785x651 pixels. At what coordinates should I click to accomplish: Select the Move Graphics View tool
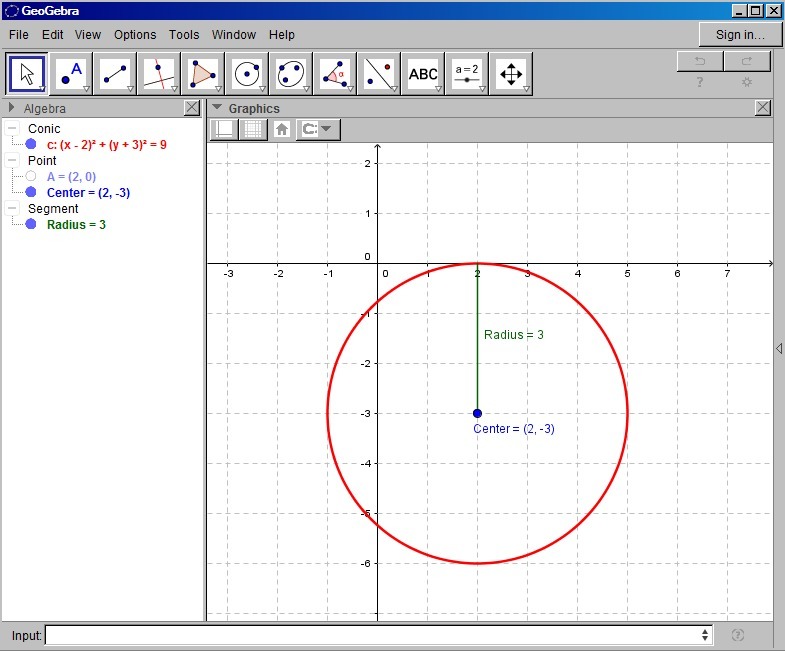click(510, 74)
